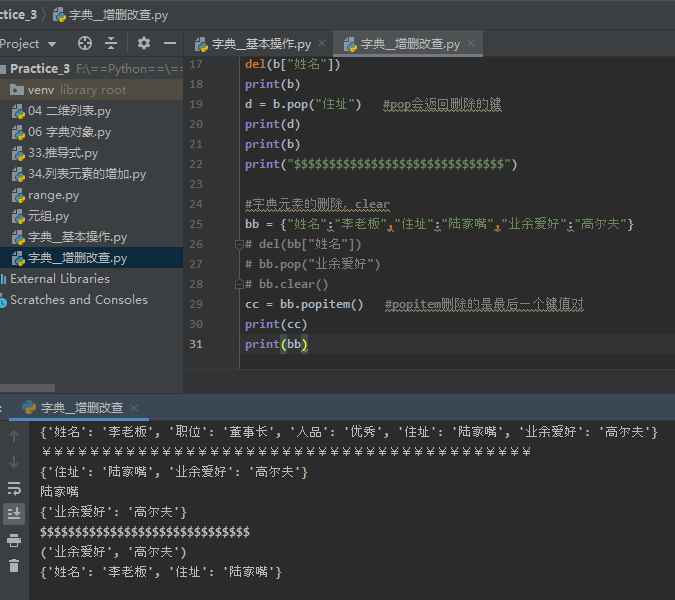Open 04 二维列表.py in project tree
Viewport: 675px width, 600px height.
point(69,111)
